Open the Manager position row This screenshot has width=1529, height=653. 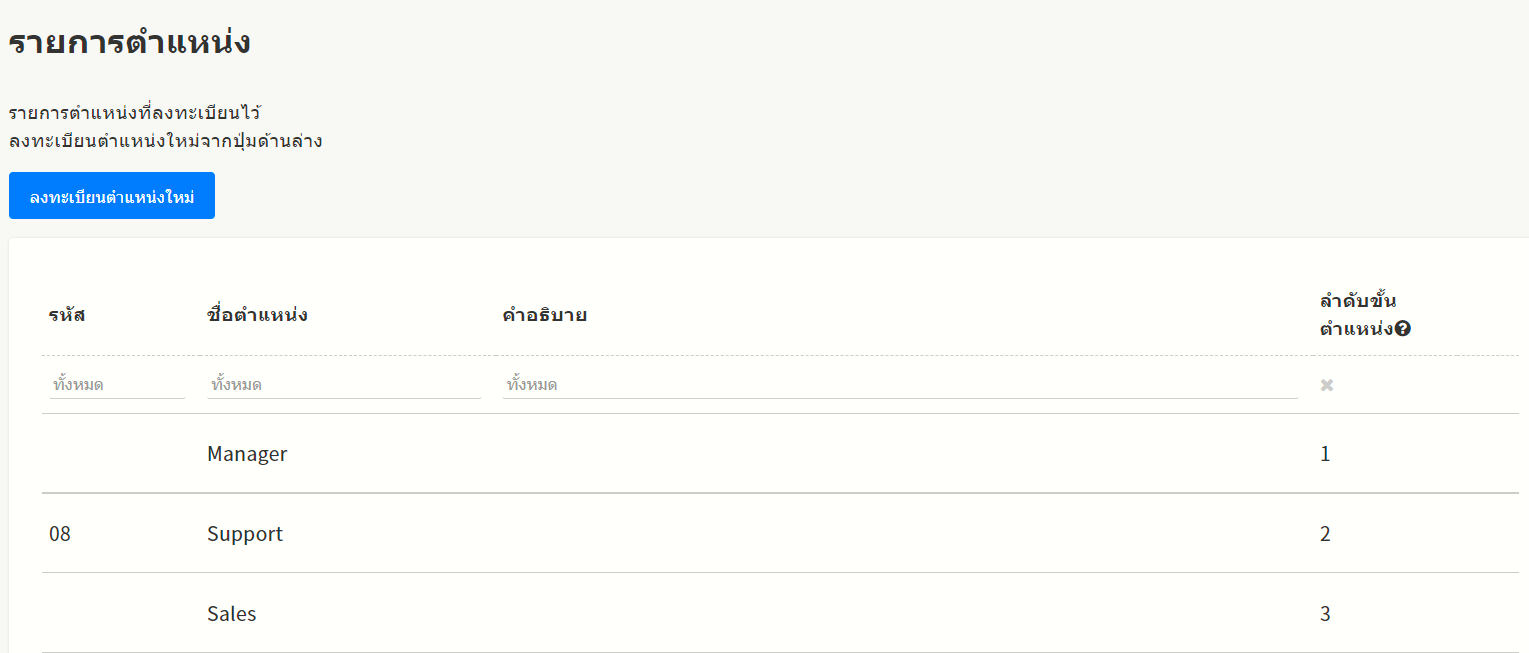tap(247, 454)
